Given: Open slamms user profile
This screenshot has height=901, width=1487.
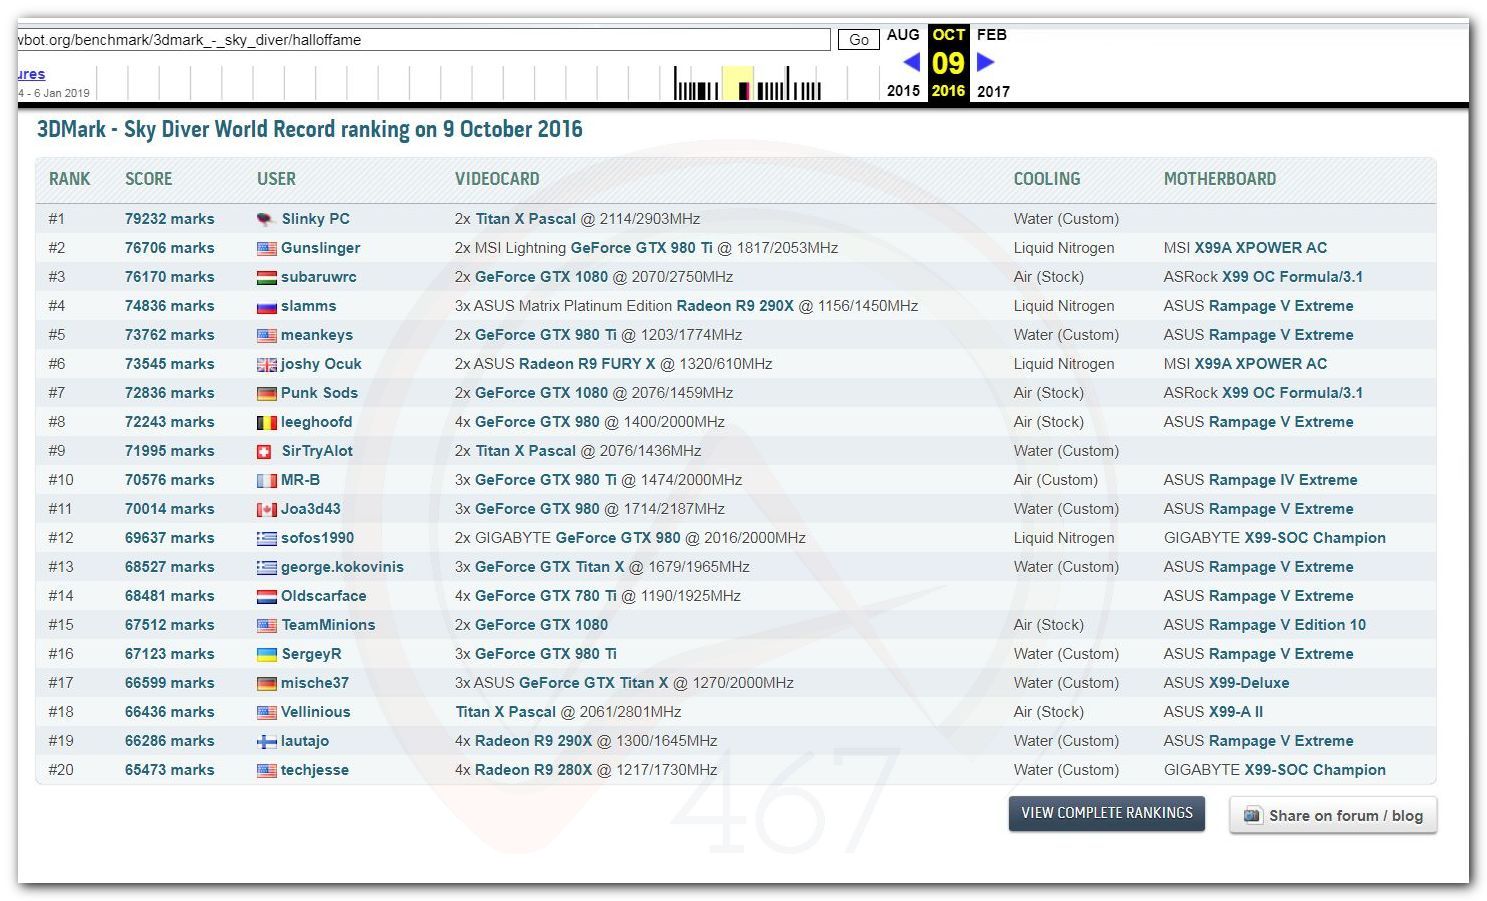Looking at the screenshot, I should [x=309, y=306].
